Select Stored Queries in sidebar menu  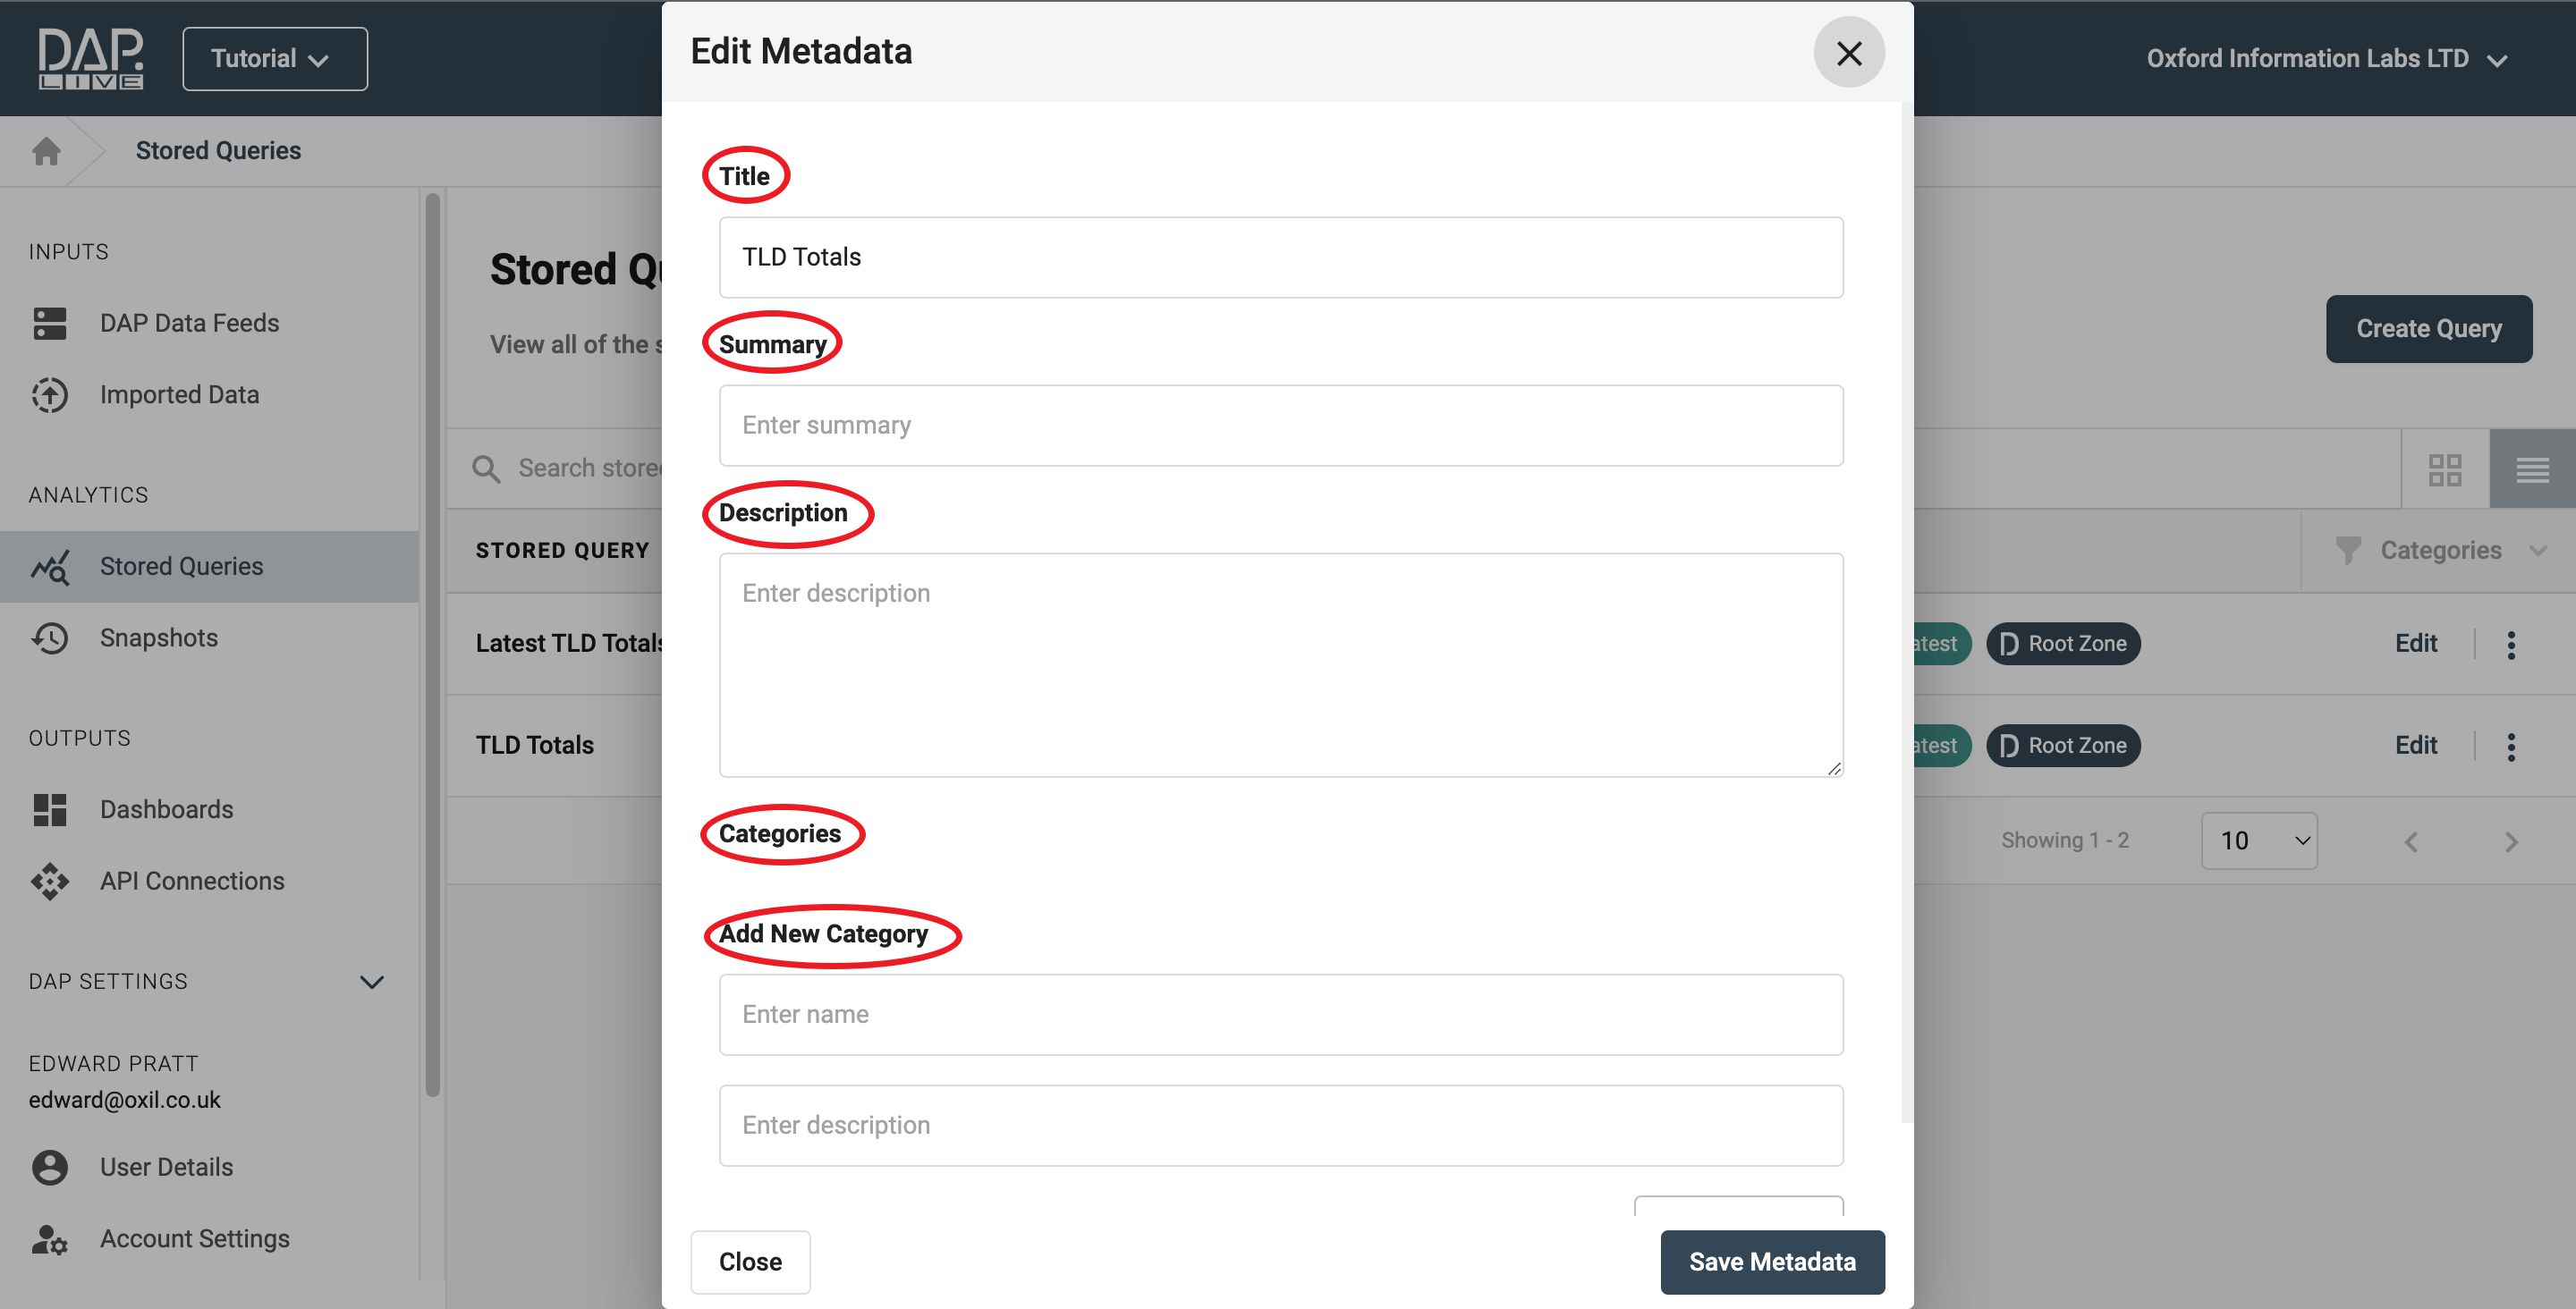point(181,567)
